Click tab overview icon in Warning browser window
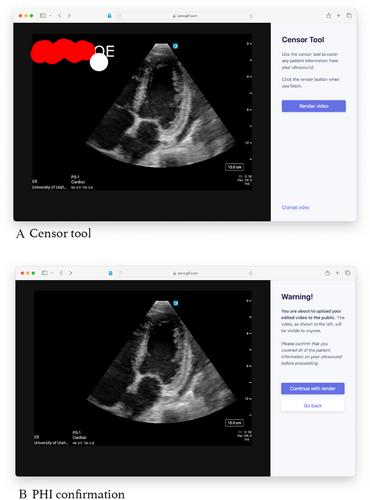370x500 pixels. tap(347, 273)
